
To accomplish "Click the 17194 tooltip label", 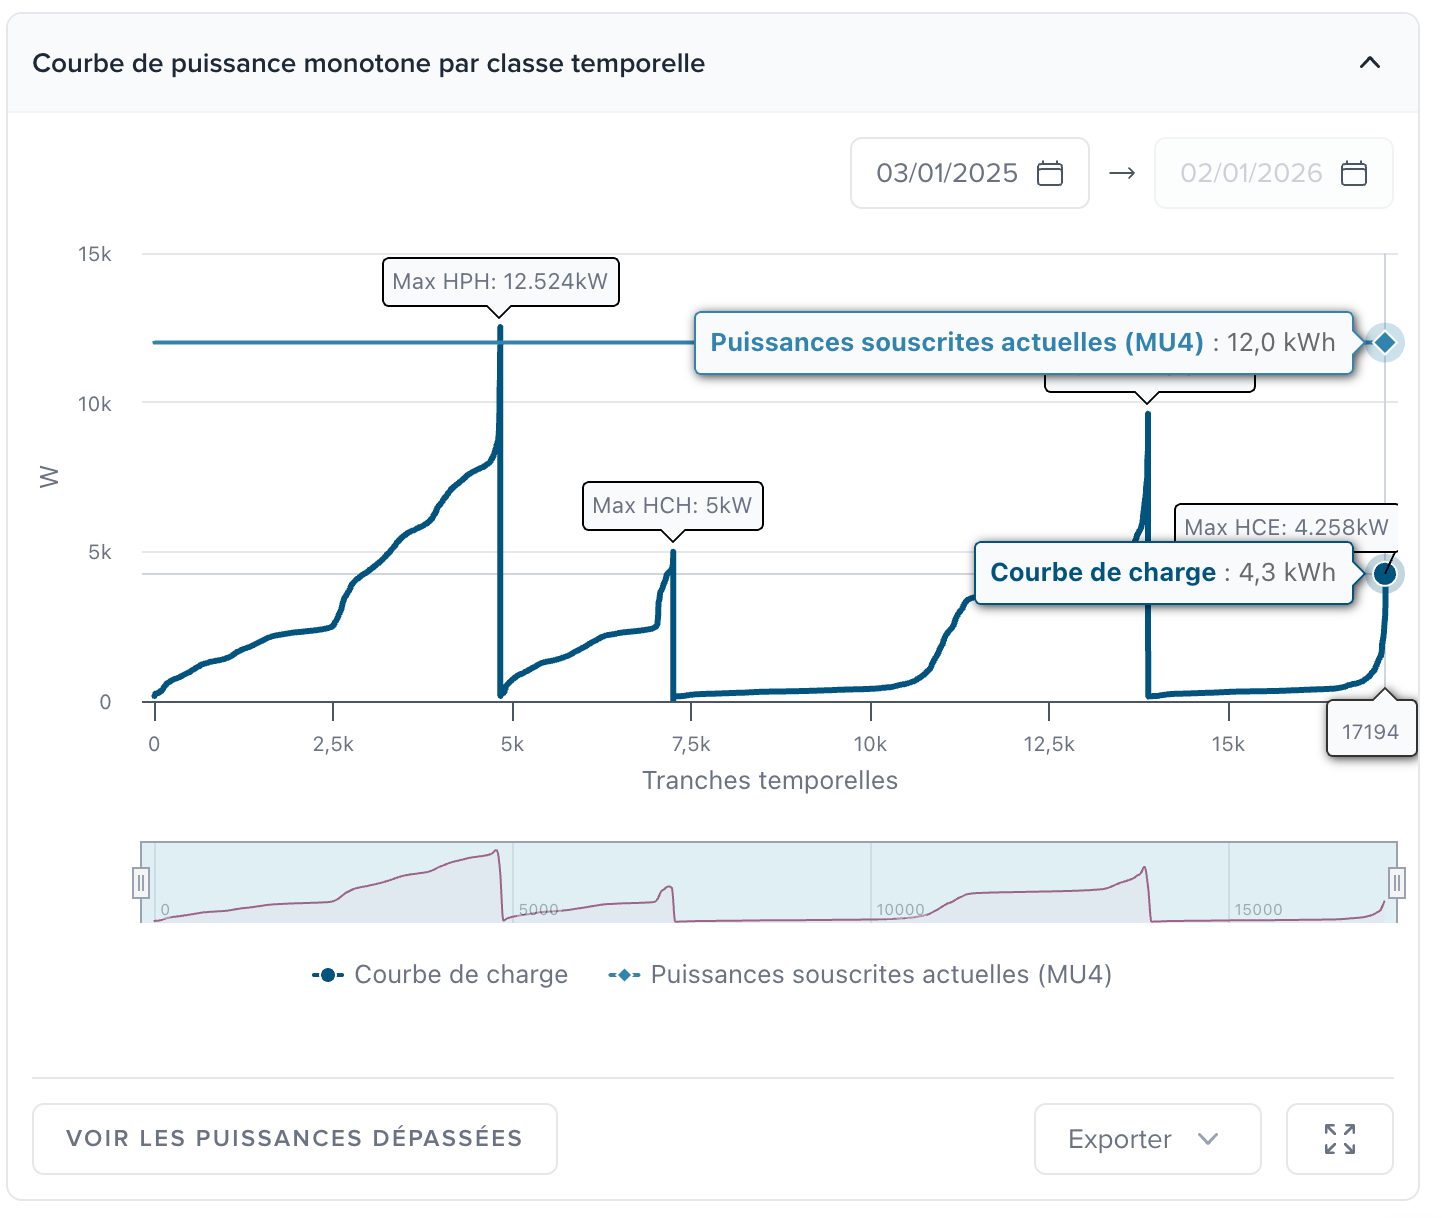I will point(1371,730).
